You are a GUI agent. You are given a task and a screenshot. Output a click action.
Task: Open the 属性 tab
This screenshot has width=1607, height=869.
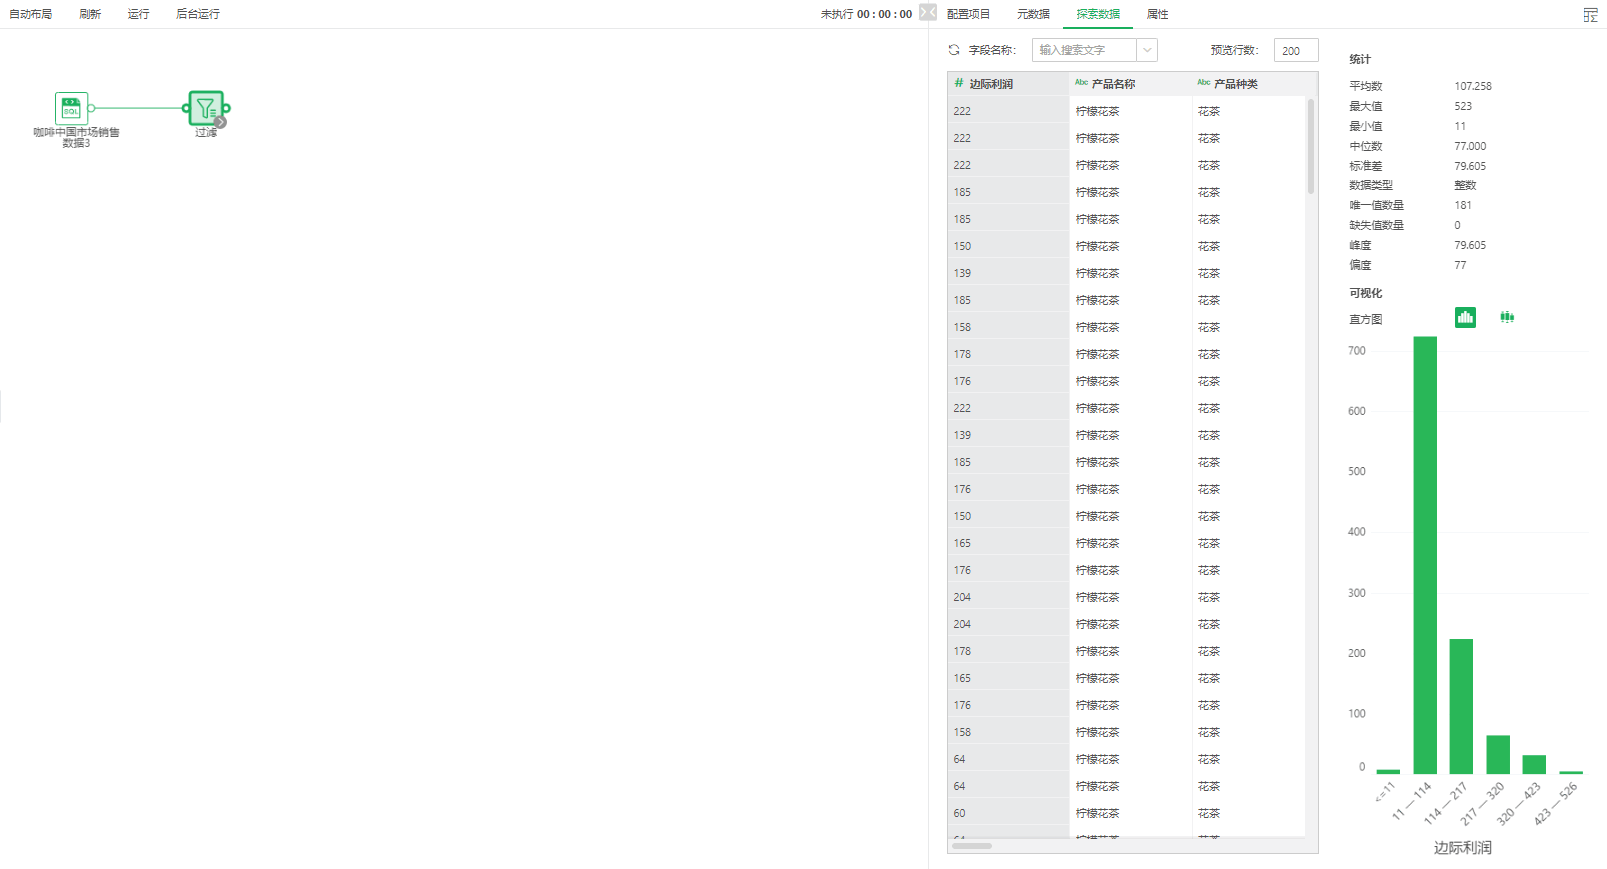point(1157,14)
